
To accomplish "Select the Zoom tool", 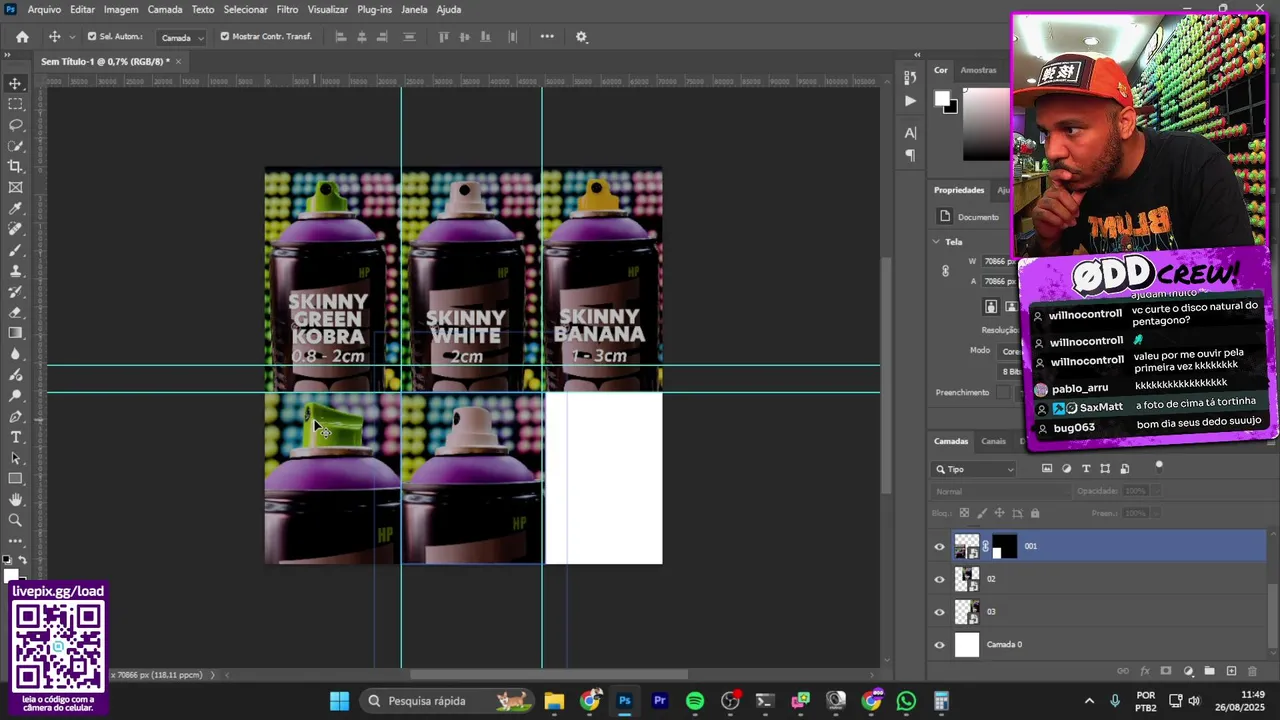I will [15, 520].
